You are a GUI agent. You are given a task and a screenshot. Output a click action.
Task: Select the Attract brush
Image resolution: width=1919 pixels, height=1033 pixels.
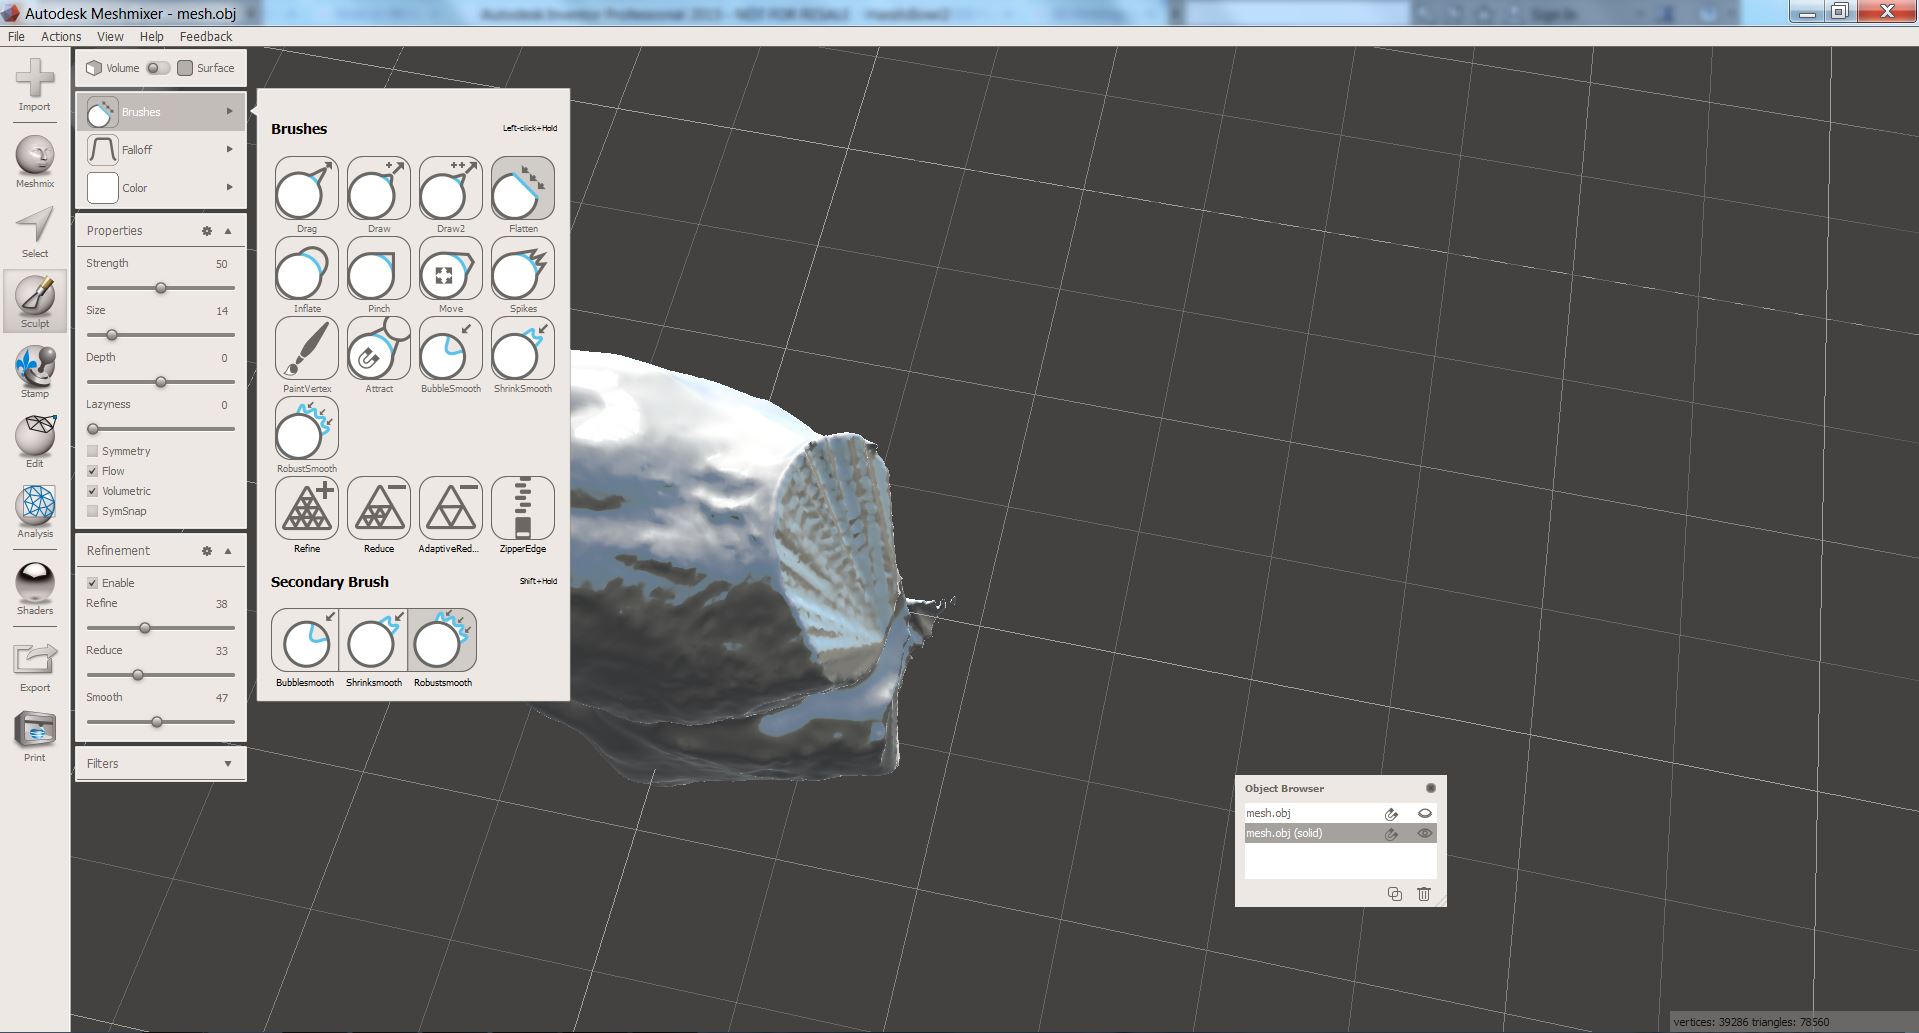click(x=378, y=348)
